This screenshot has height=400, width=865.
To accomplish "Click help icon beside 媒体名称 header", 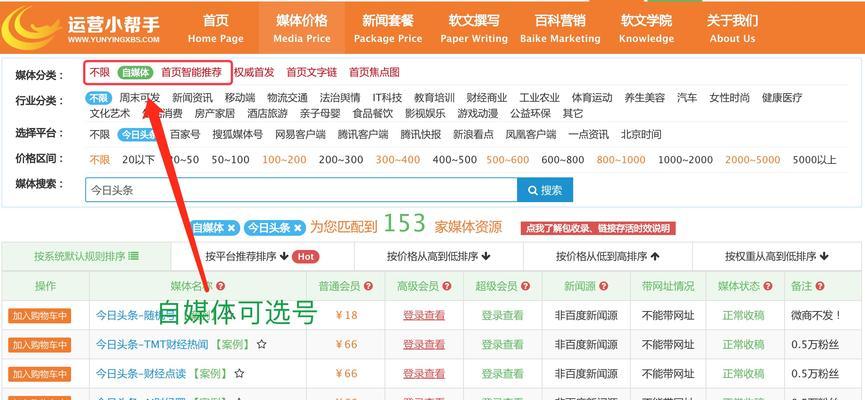I will tap(221, 286).
